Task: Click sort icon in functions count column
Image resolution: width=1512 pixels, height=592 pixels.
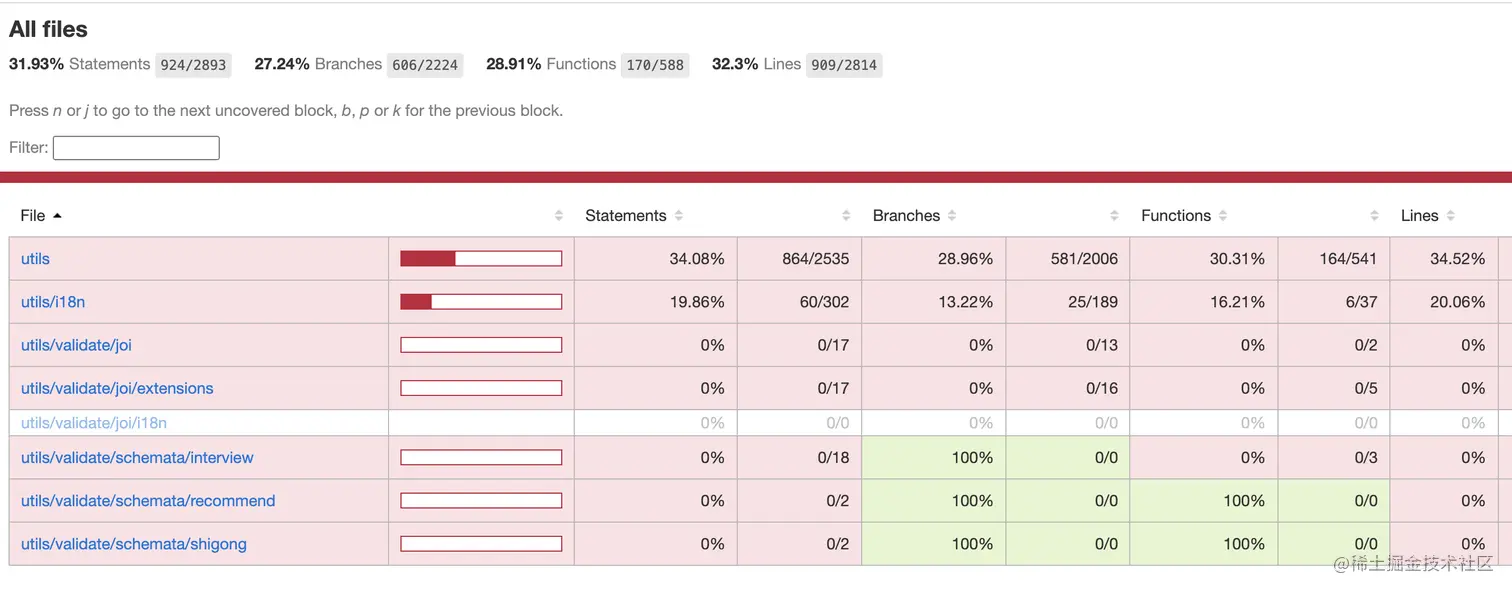Action: 1375,216
